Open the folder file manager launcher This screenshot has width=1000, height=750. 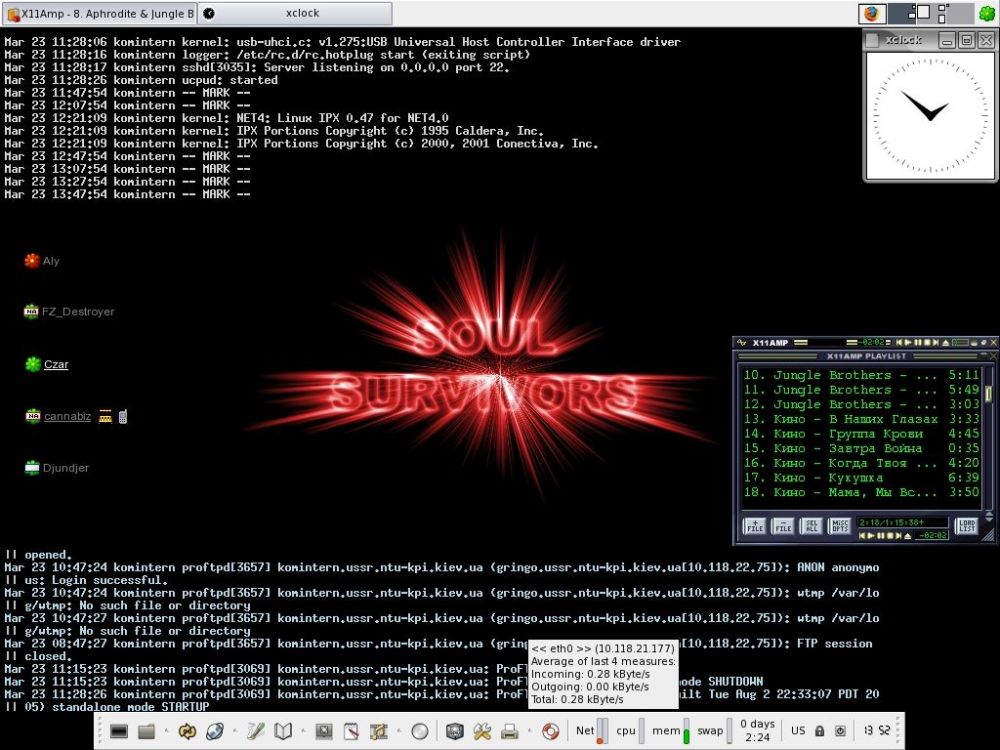[147, 731]
